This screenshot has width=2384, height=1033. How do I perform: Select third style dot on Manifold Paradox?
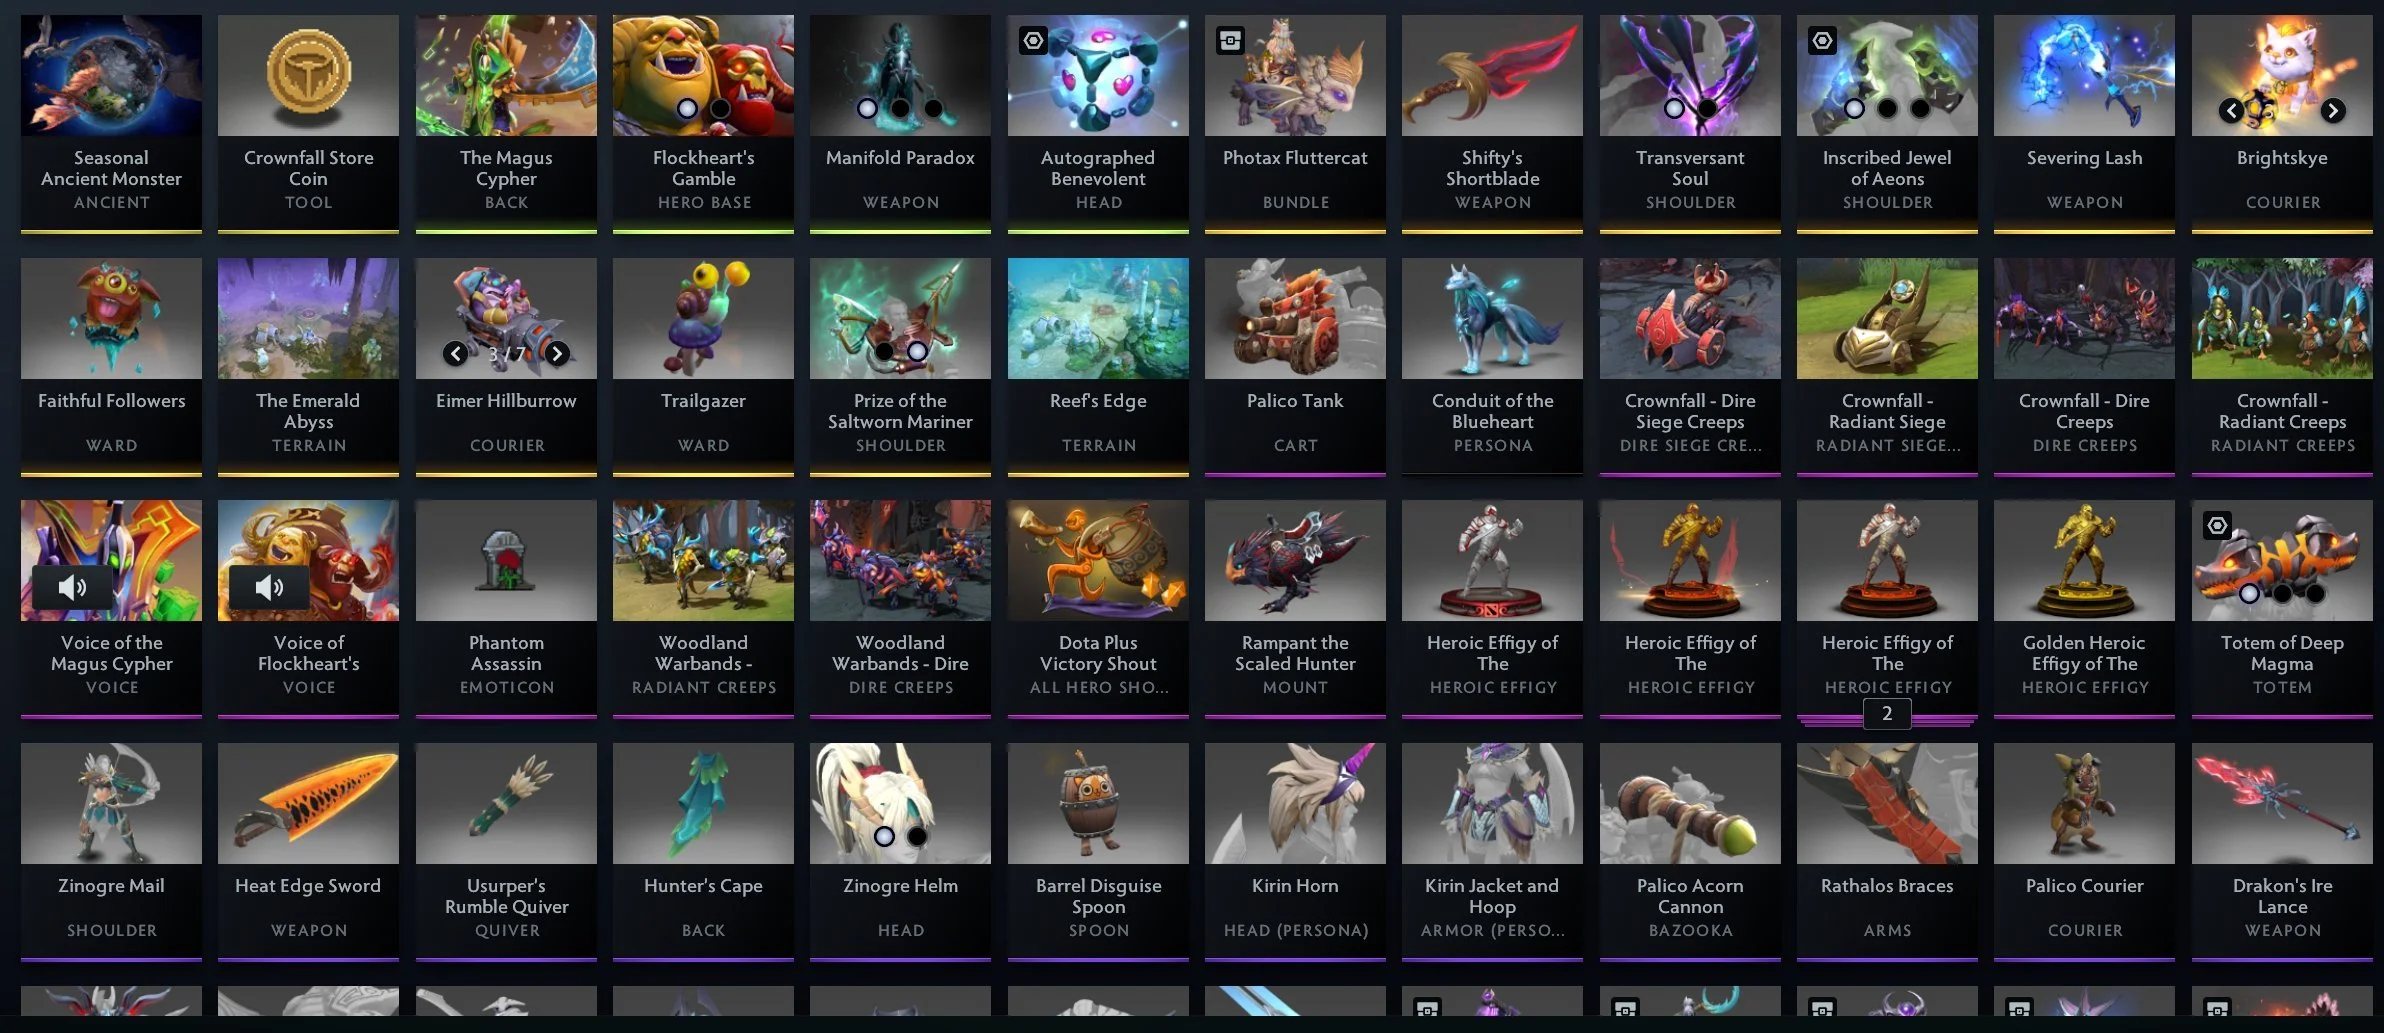tap(933, 108)
